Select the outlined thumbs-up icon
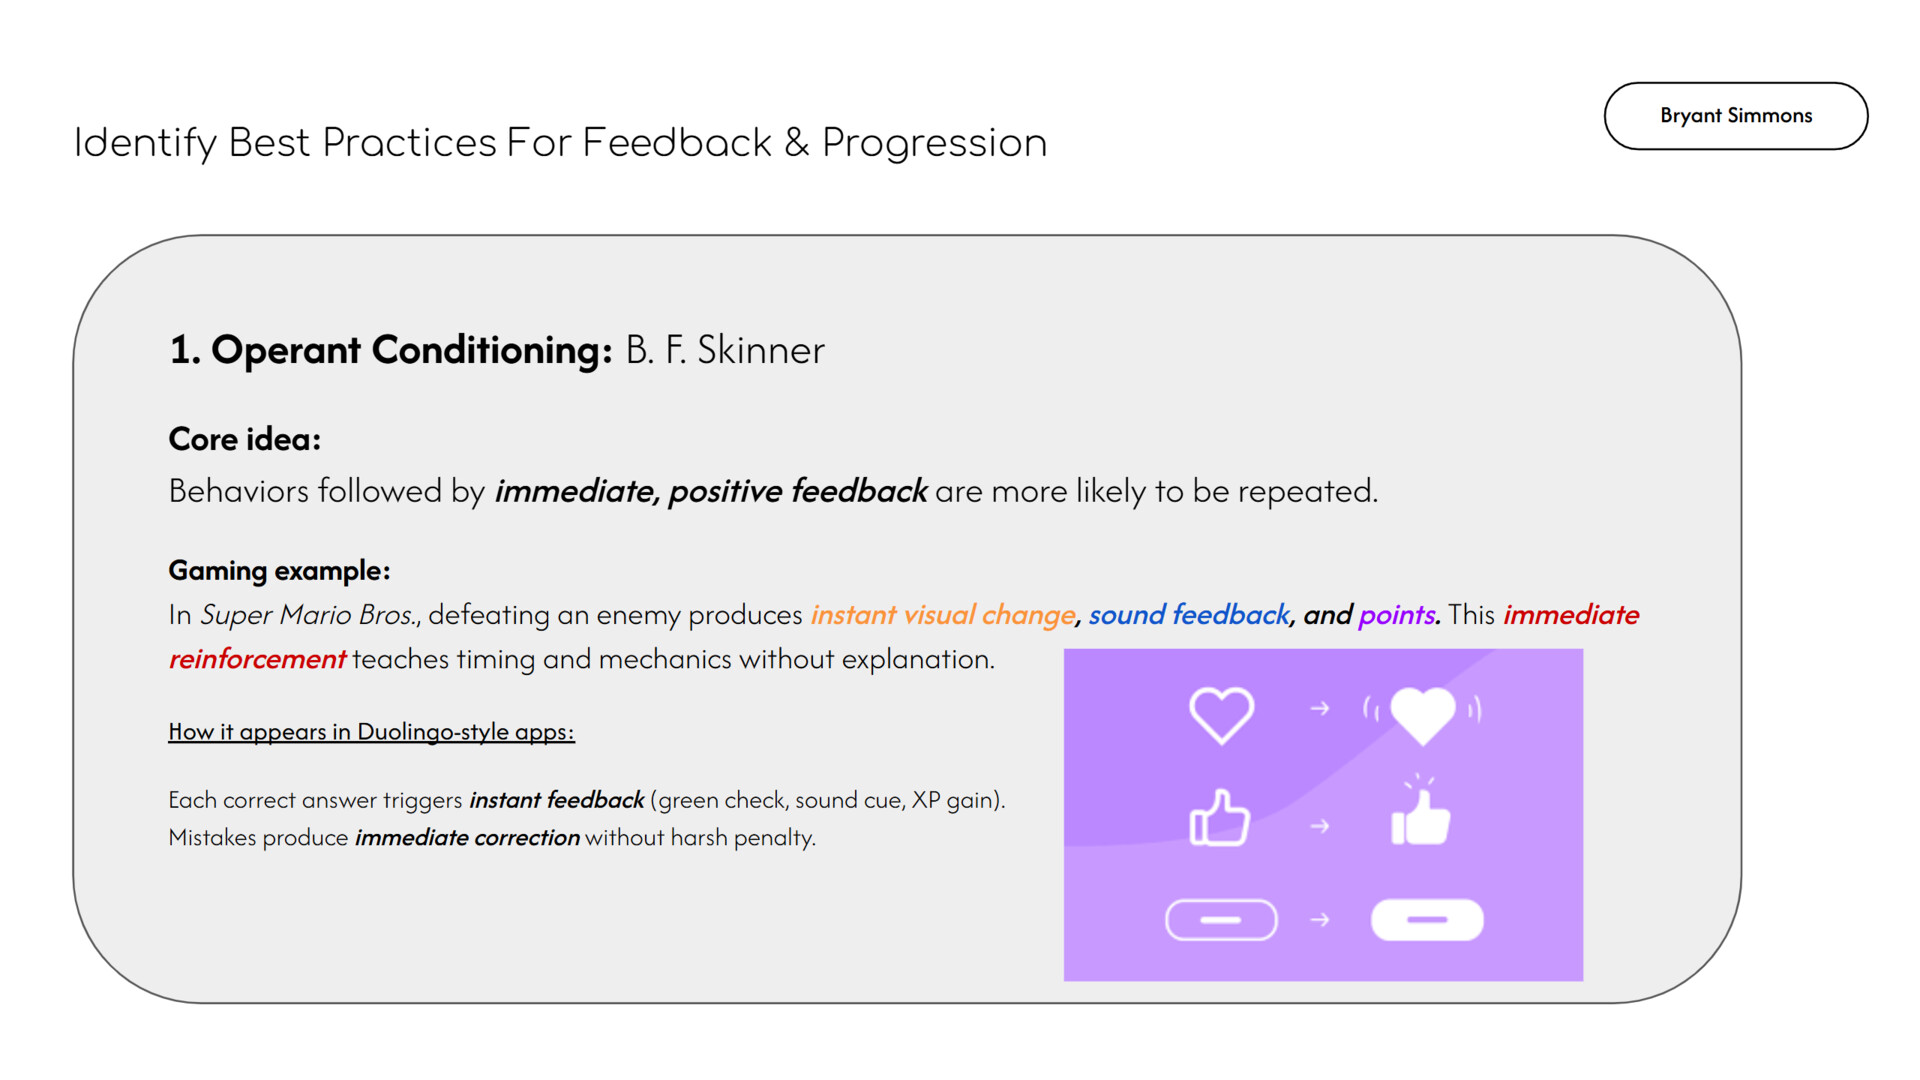The width and height of the screenshot is (1920, 1080). (x=1219, y=820)
